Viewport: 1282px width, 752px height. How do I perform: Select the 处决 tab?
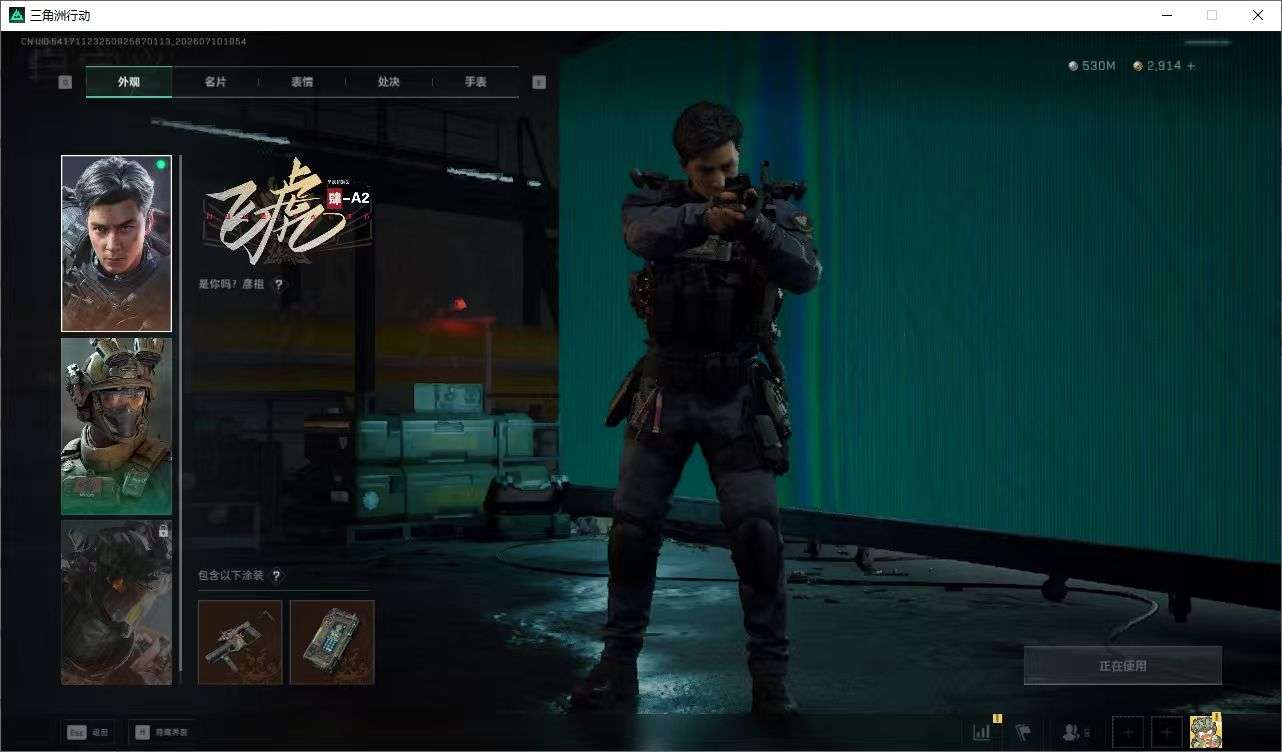pos(389,82)
